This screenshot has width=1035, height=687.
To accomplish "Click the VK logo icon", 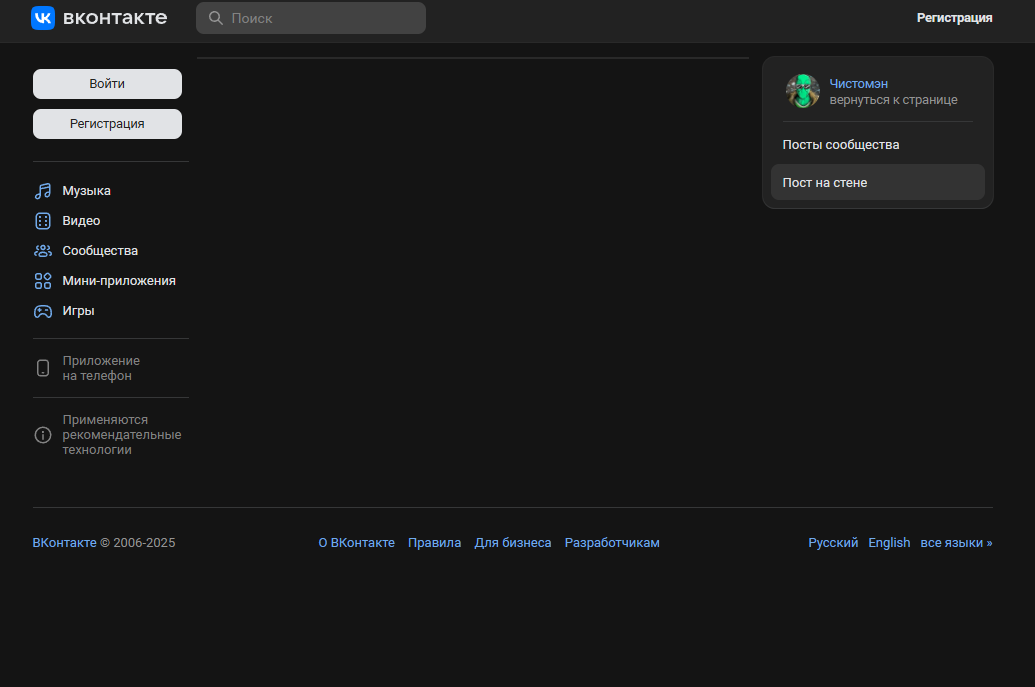I will click(43, 18).
